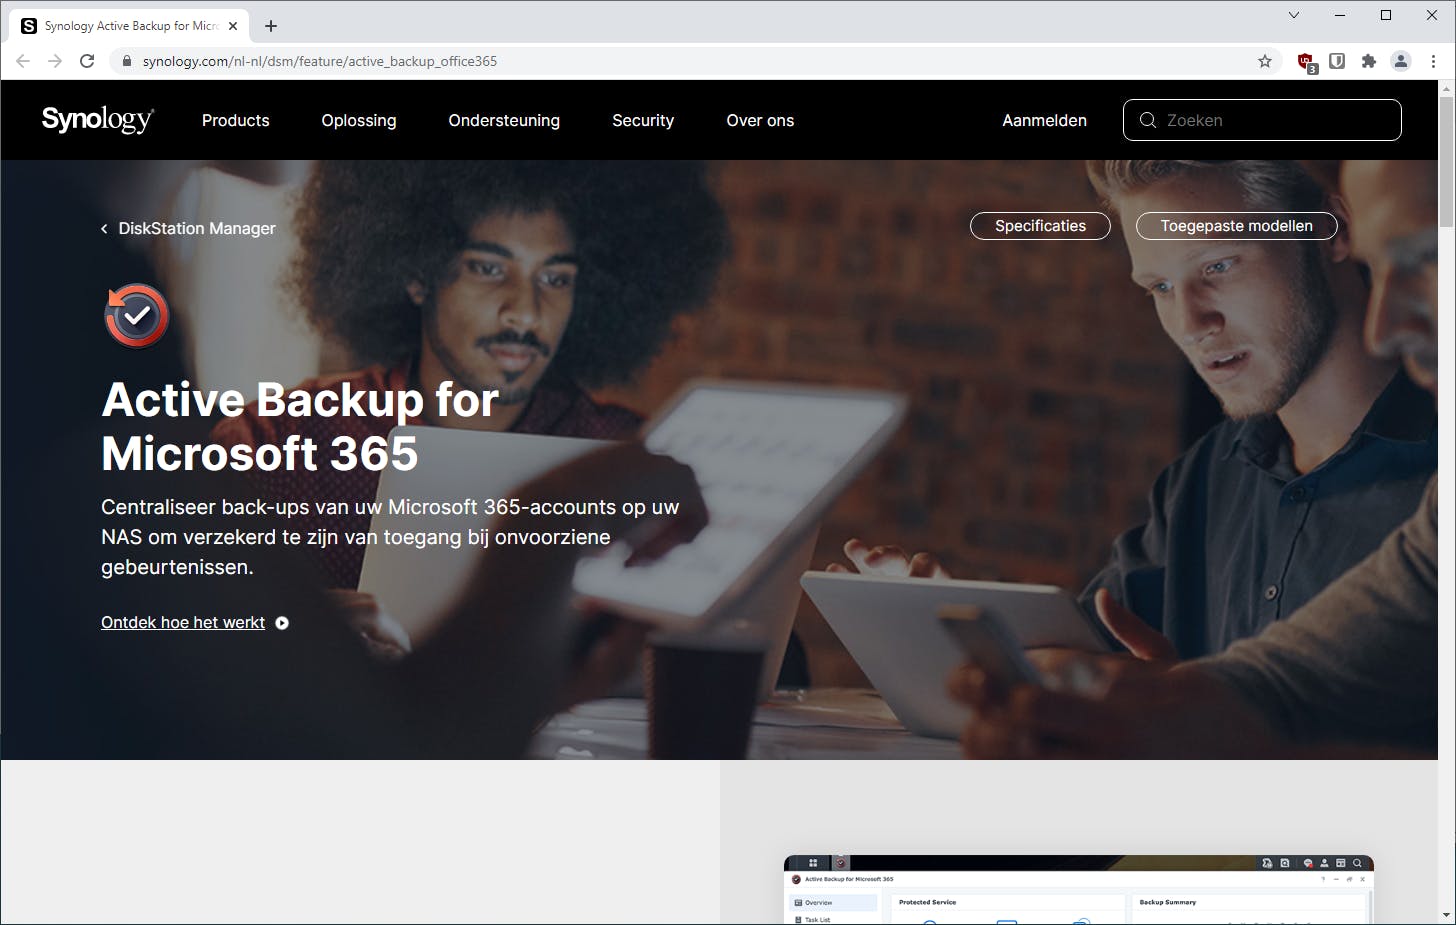Open Chrome's three-dot menu
This screenshot has height=925, width=1456.
pyautogui.click(x=1432, y=61)
